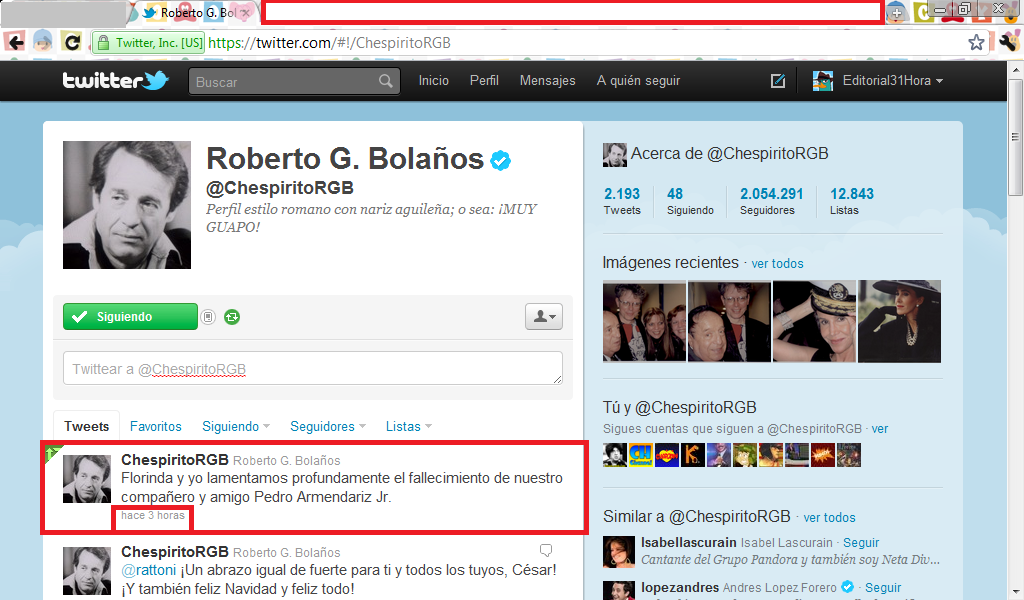Screen dimensions: 1024x600
Task: Toggle the green Siguiendo follow button
Action: (130, 317)
